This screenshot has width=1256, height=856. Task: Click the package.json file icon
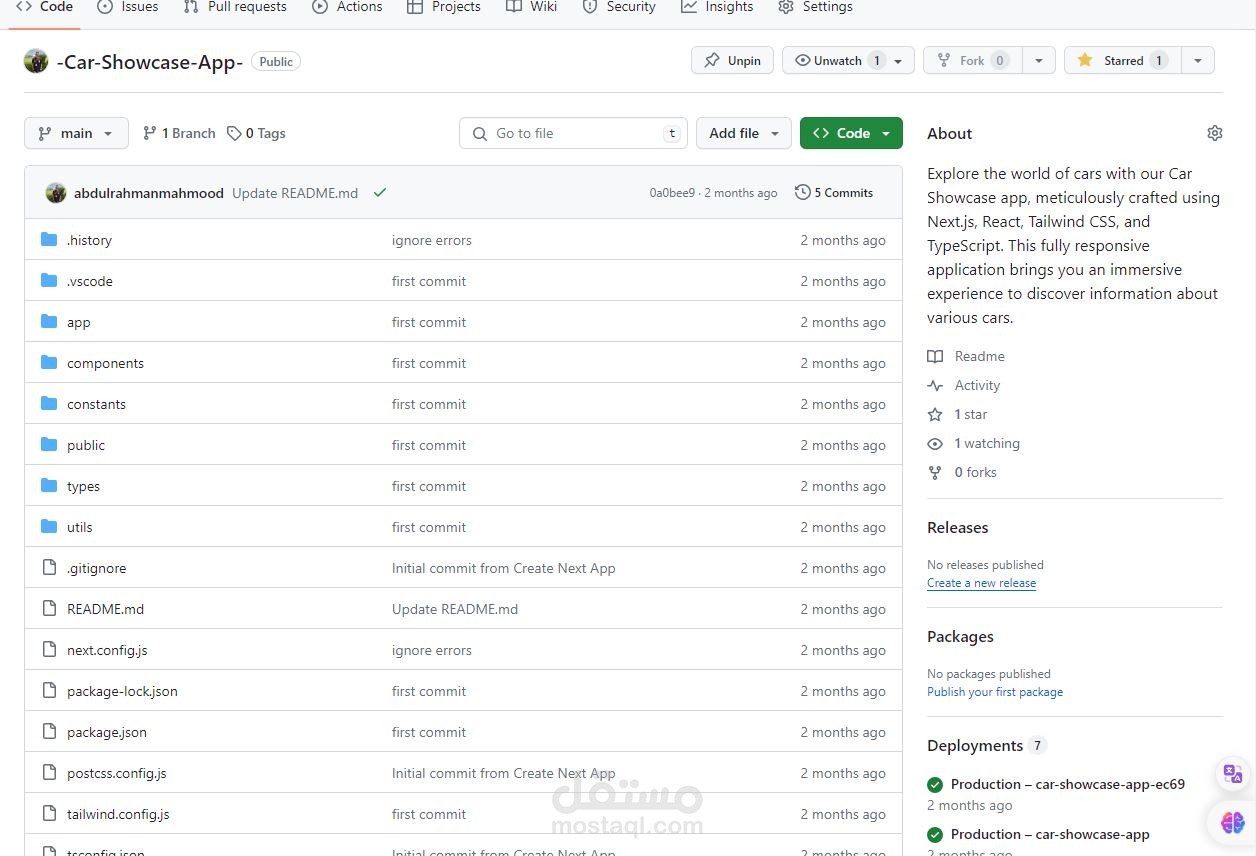pyautogui.click(x=49, y=731)
